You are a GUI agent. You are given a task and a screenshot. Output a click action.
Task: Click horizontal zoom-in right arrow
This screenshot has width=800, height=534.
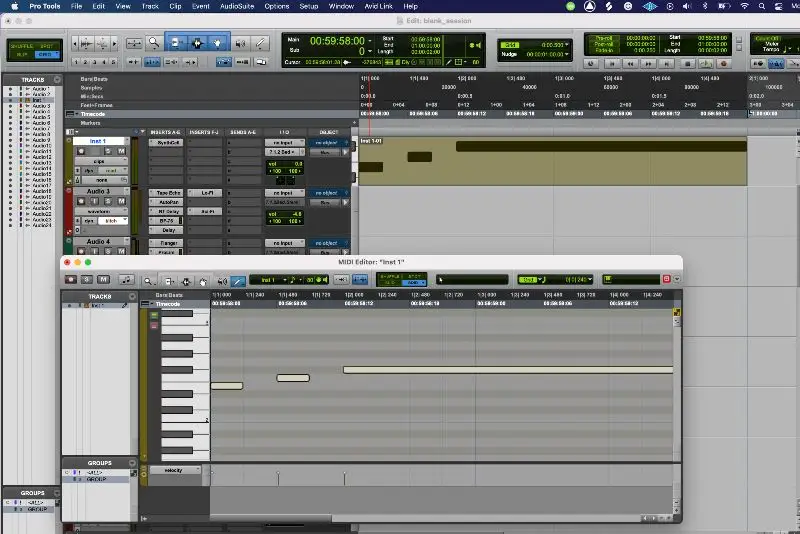[x=114, y=44]
